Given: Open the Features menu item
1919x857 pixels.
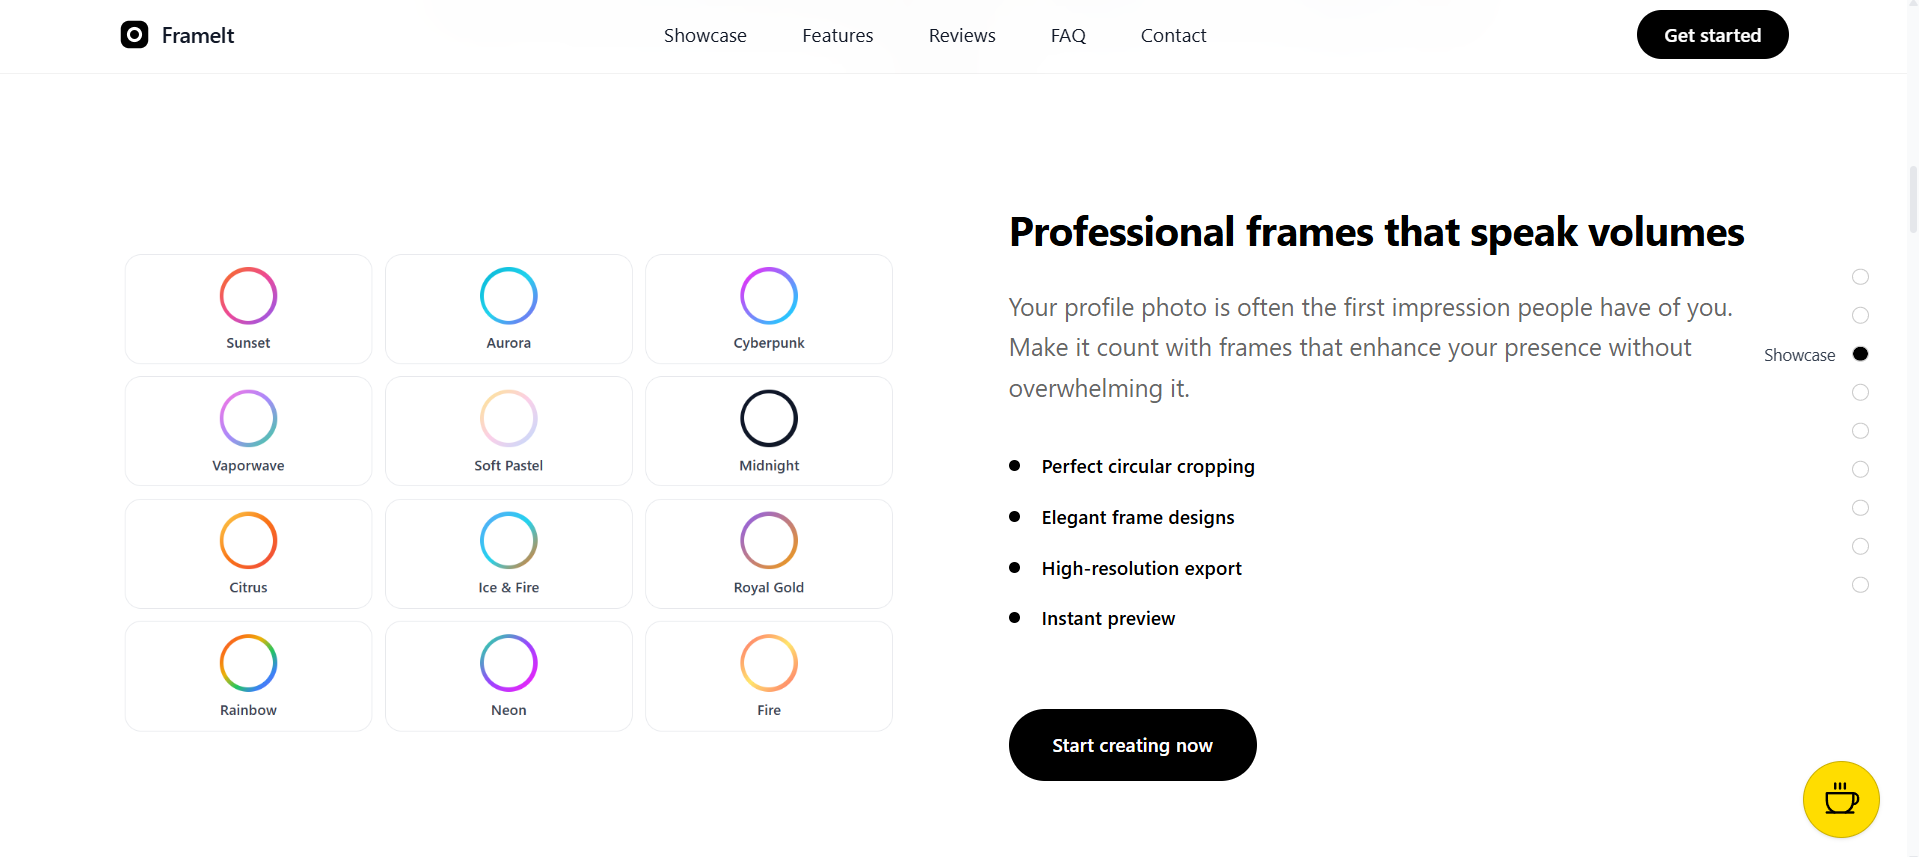Looking at the screenshot, I should [x=837, y=35].
